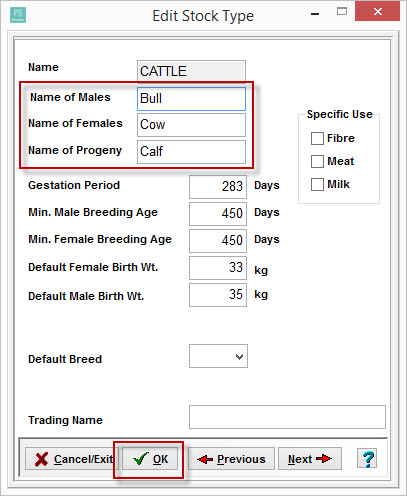Go to the Previous stock type
The image size is (407, 496).
(232, 459)
